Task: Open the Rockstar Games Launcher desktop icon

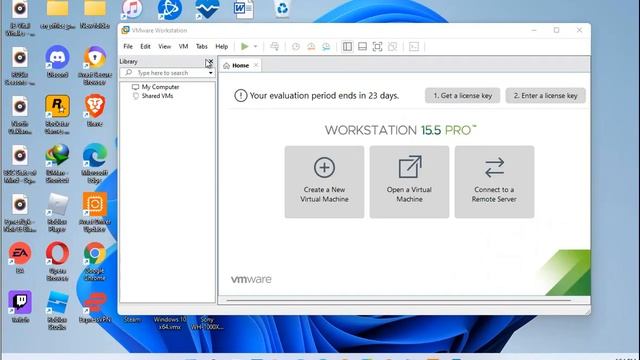Action: 57,114
